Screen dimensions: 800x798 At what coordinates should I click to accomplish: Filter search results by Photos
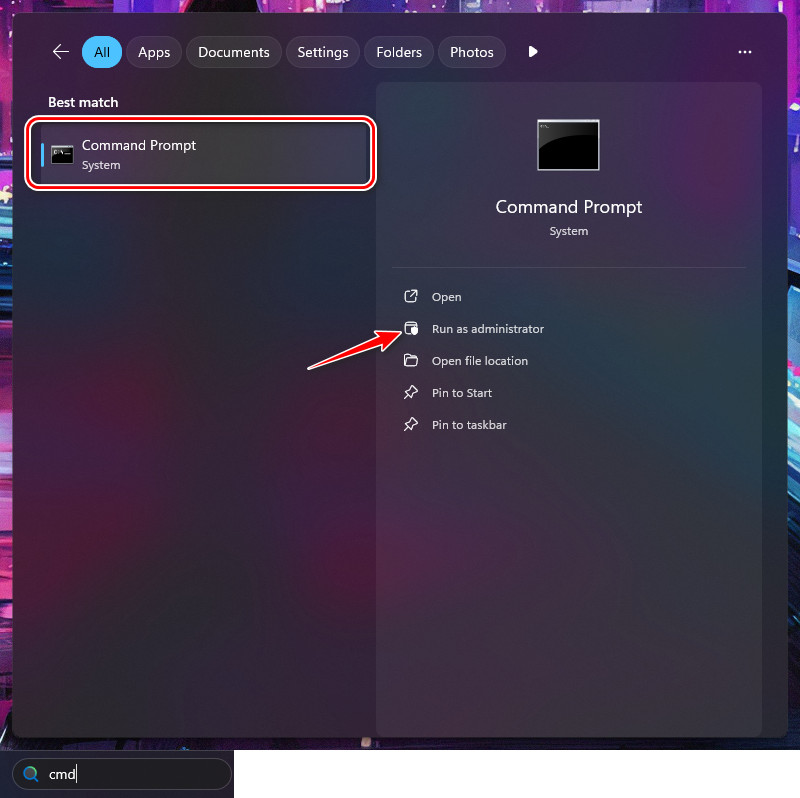tap(471, 52)
